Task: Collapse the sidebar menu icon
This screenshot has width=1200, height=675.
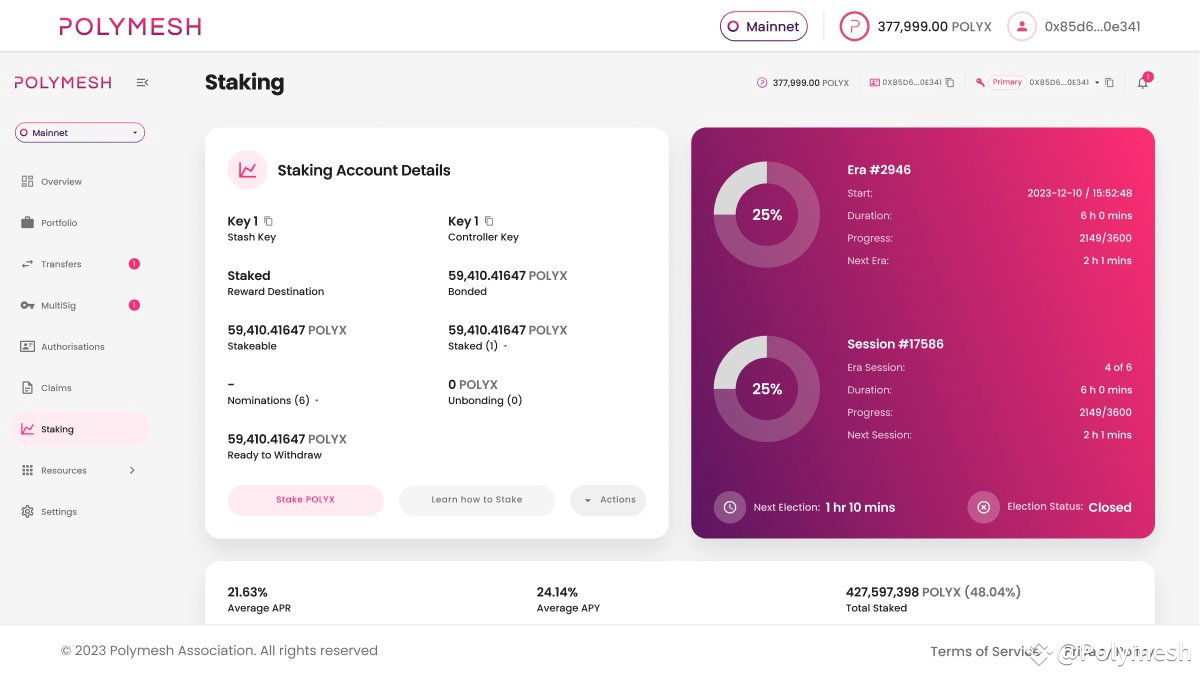Action: [x=142, y=83]
